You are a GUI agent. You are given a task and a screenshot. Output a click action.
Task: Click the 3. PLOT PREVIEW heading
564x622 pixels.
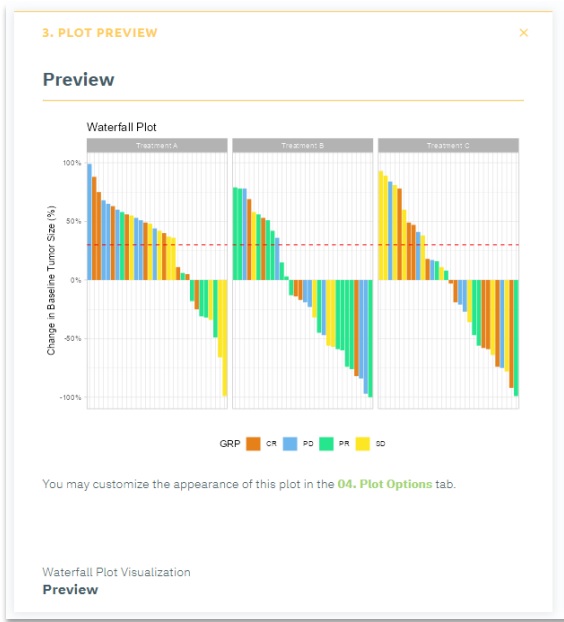coord(100,33)
